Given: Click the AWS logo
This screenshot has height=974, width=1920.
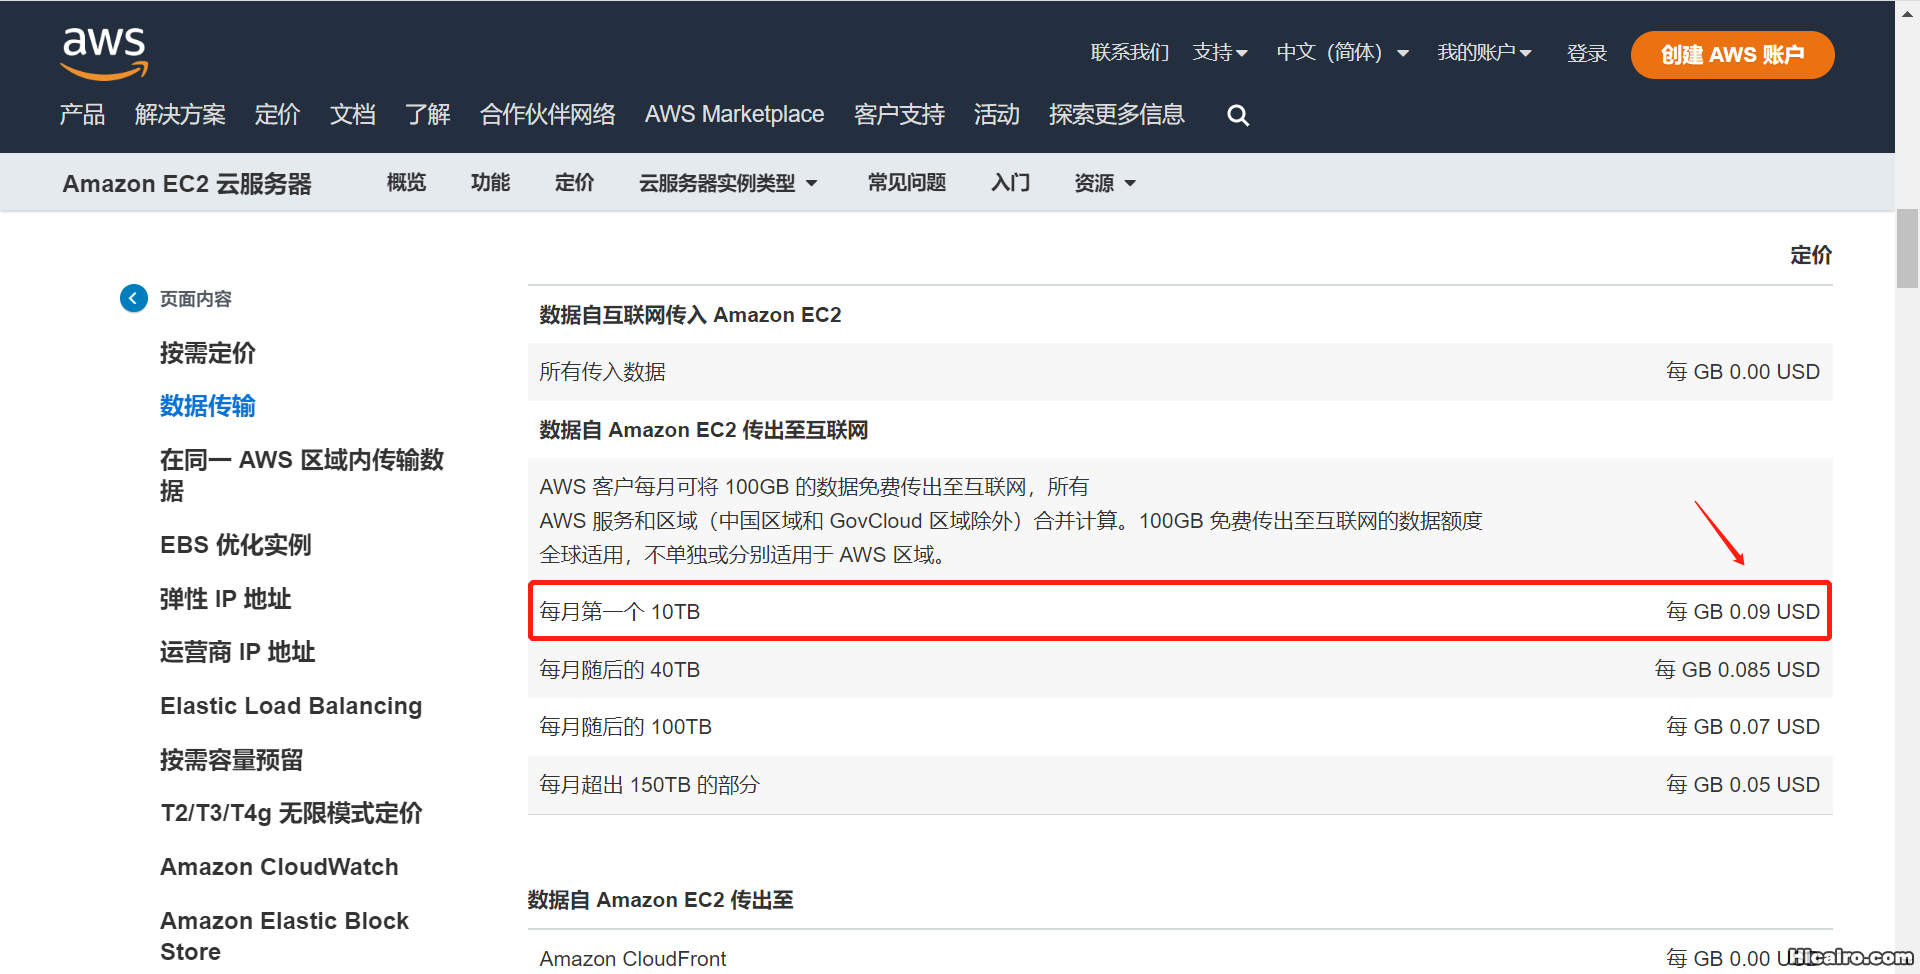Looking at the screenshot, I should pyautogui.click(x=104, y=53).
